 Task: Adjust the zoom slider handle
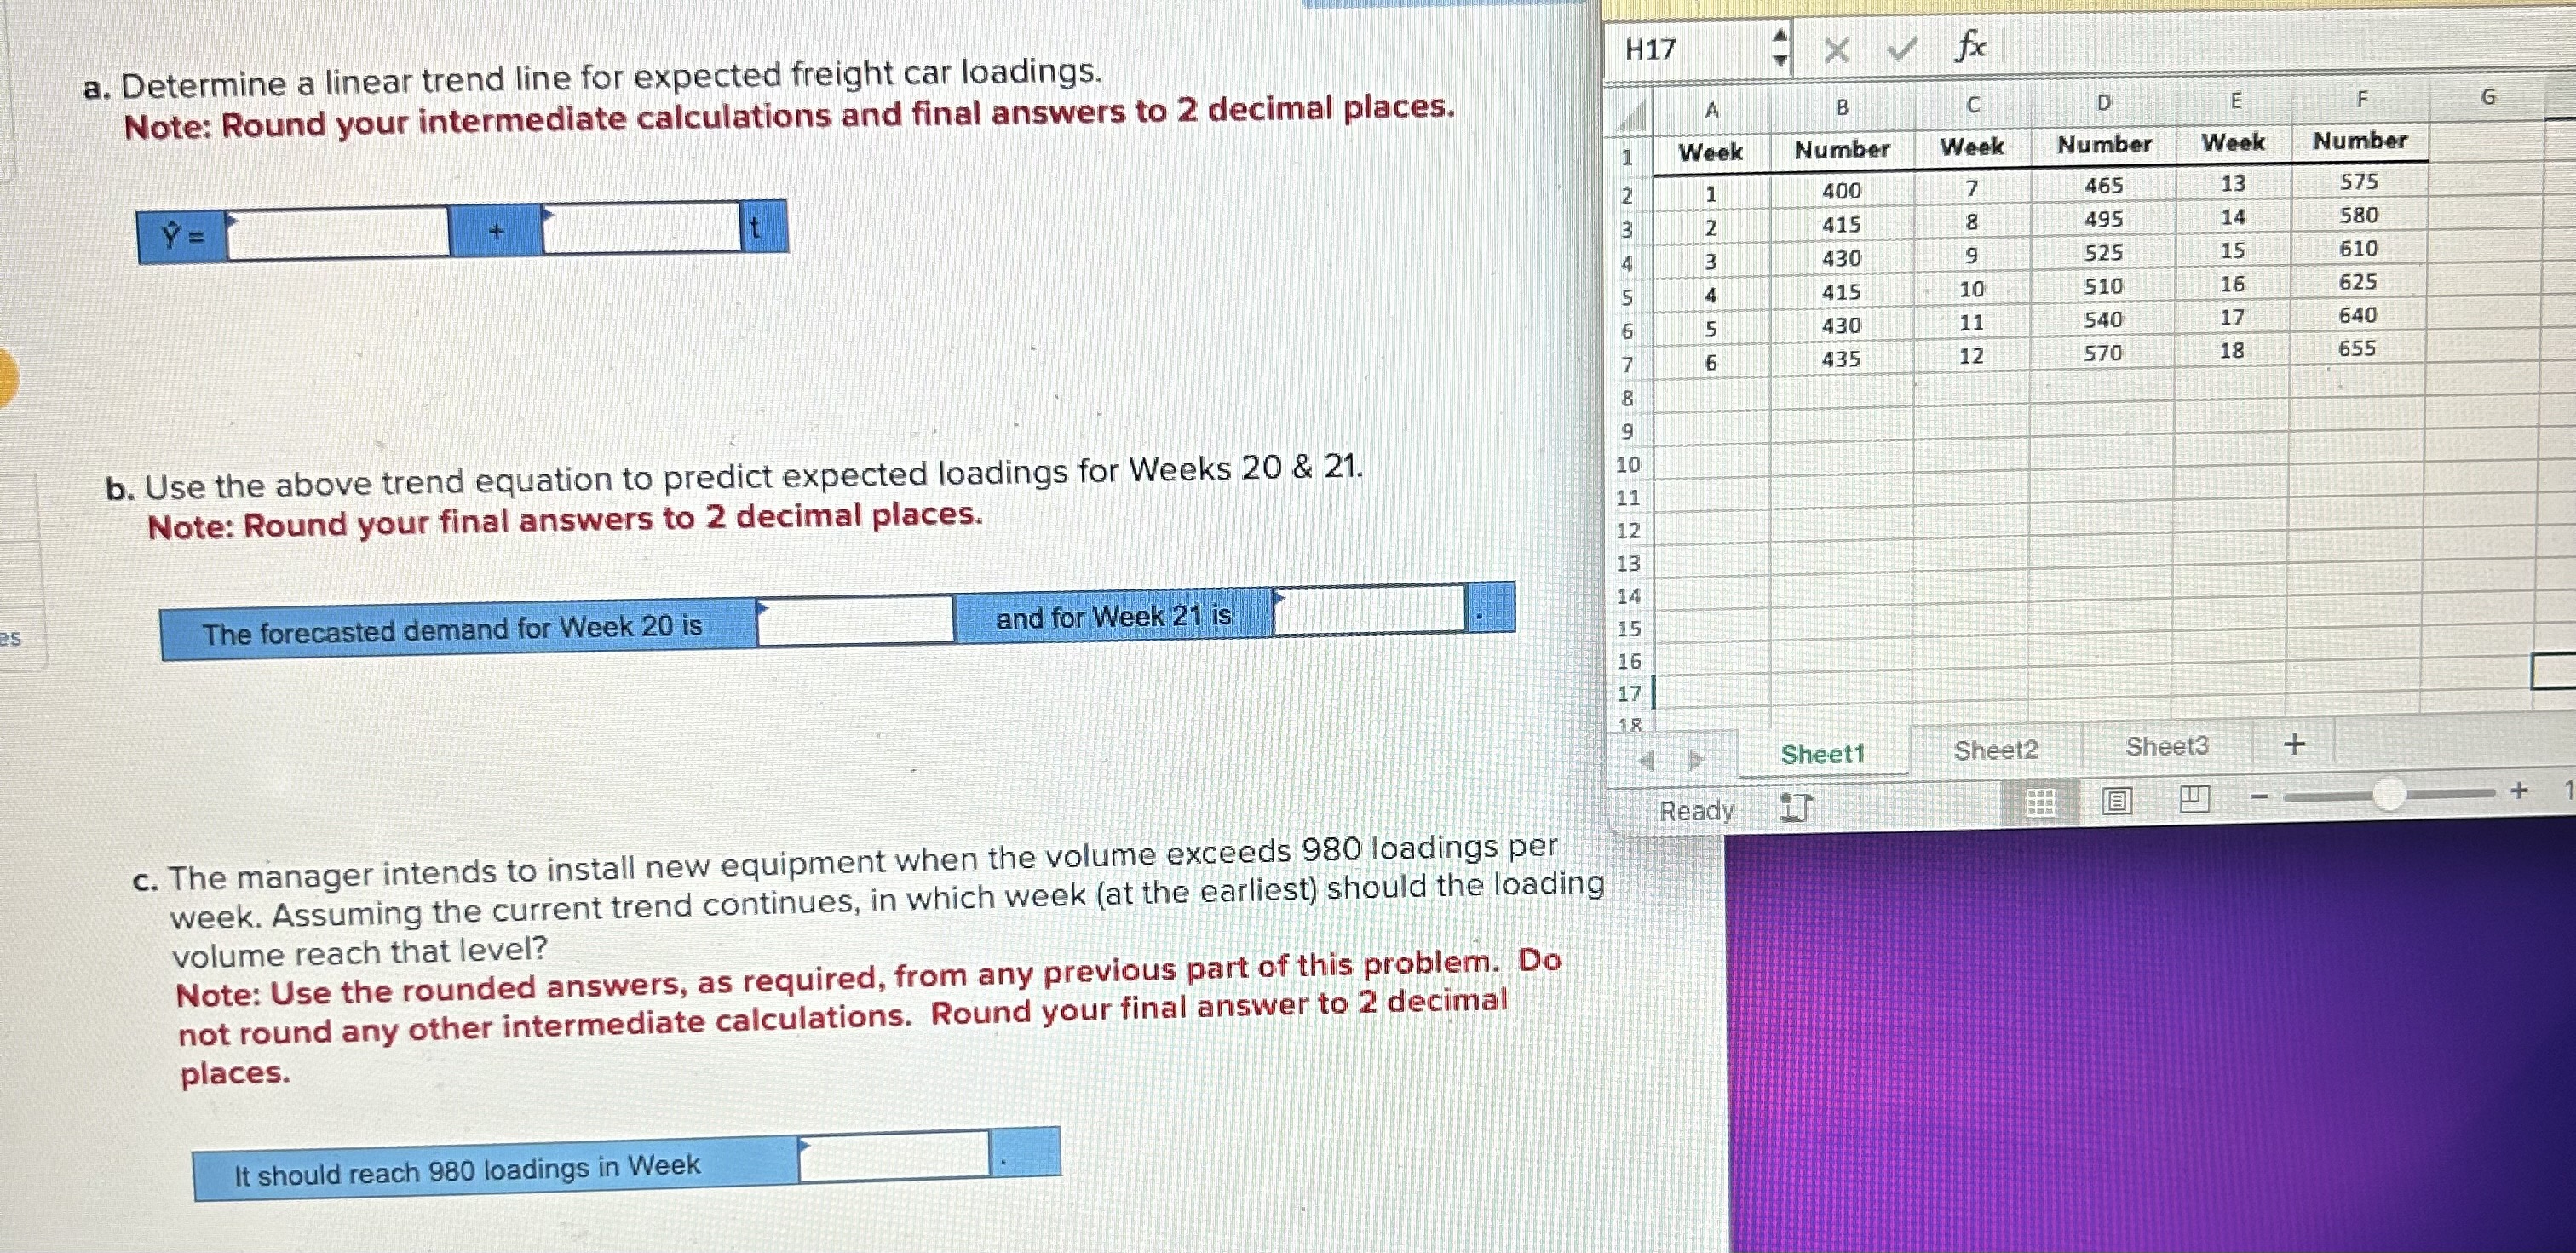click(x=2388, y=795)
